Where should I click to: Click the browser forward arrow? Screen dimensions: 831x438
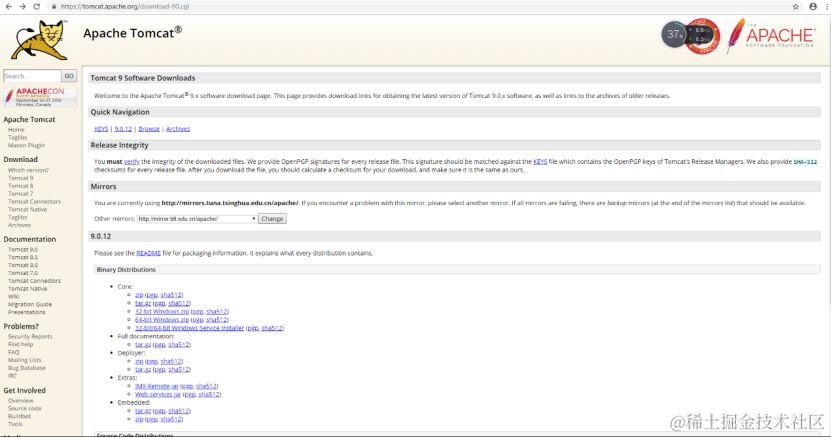(x=22, y=6)
